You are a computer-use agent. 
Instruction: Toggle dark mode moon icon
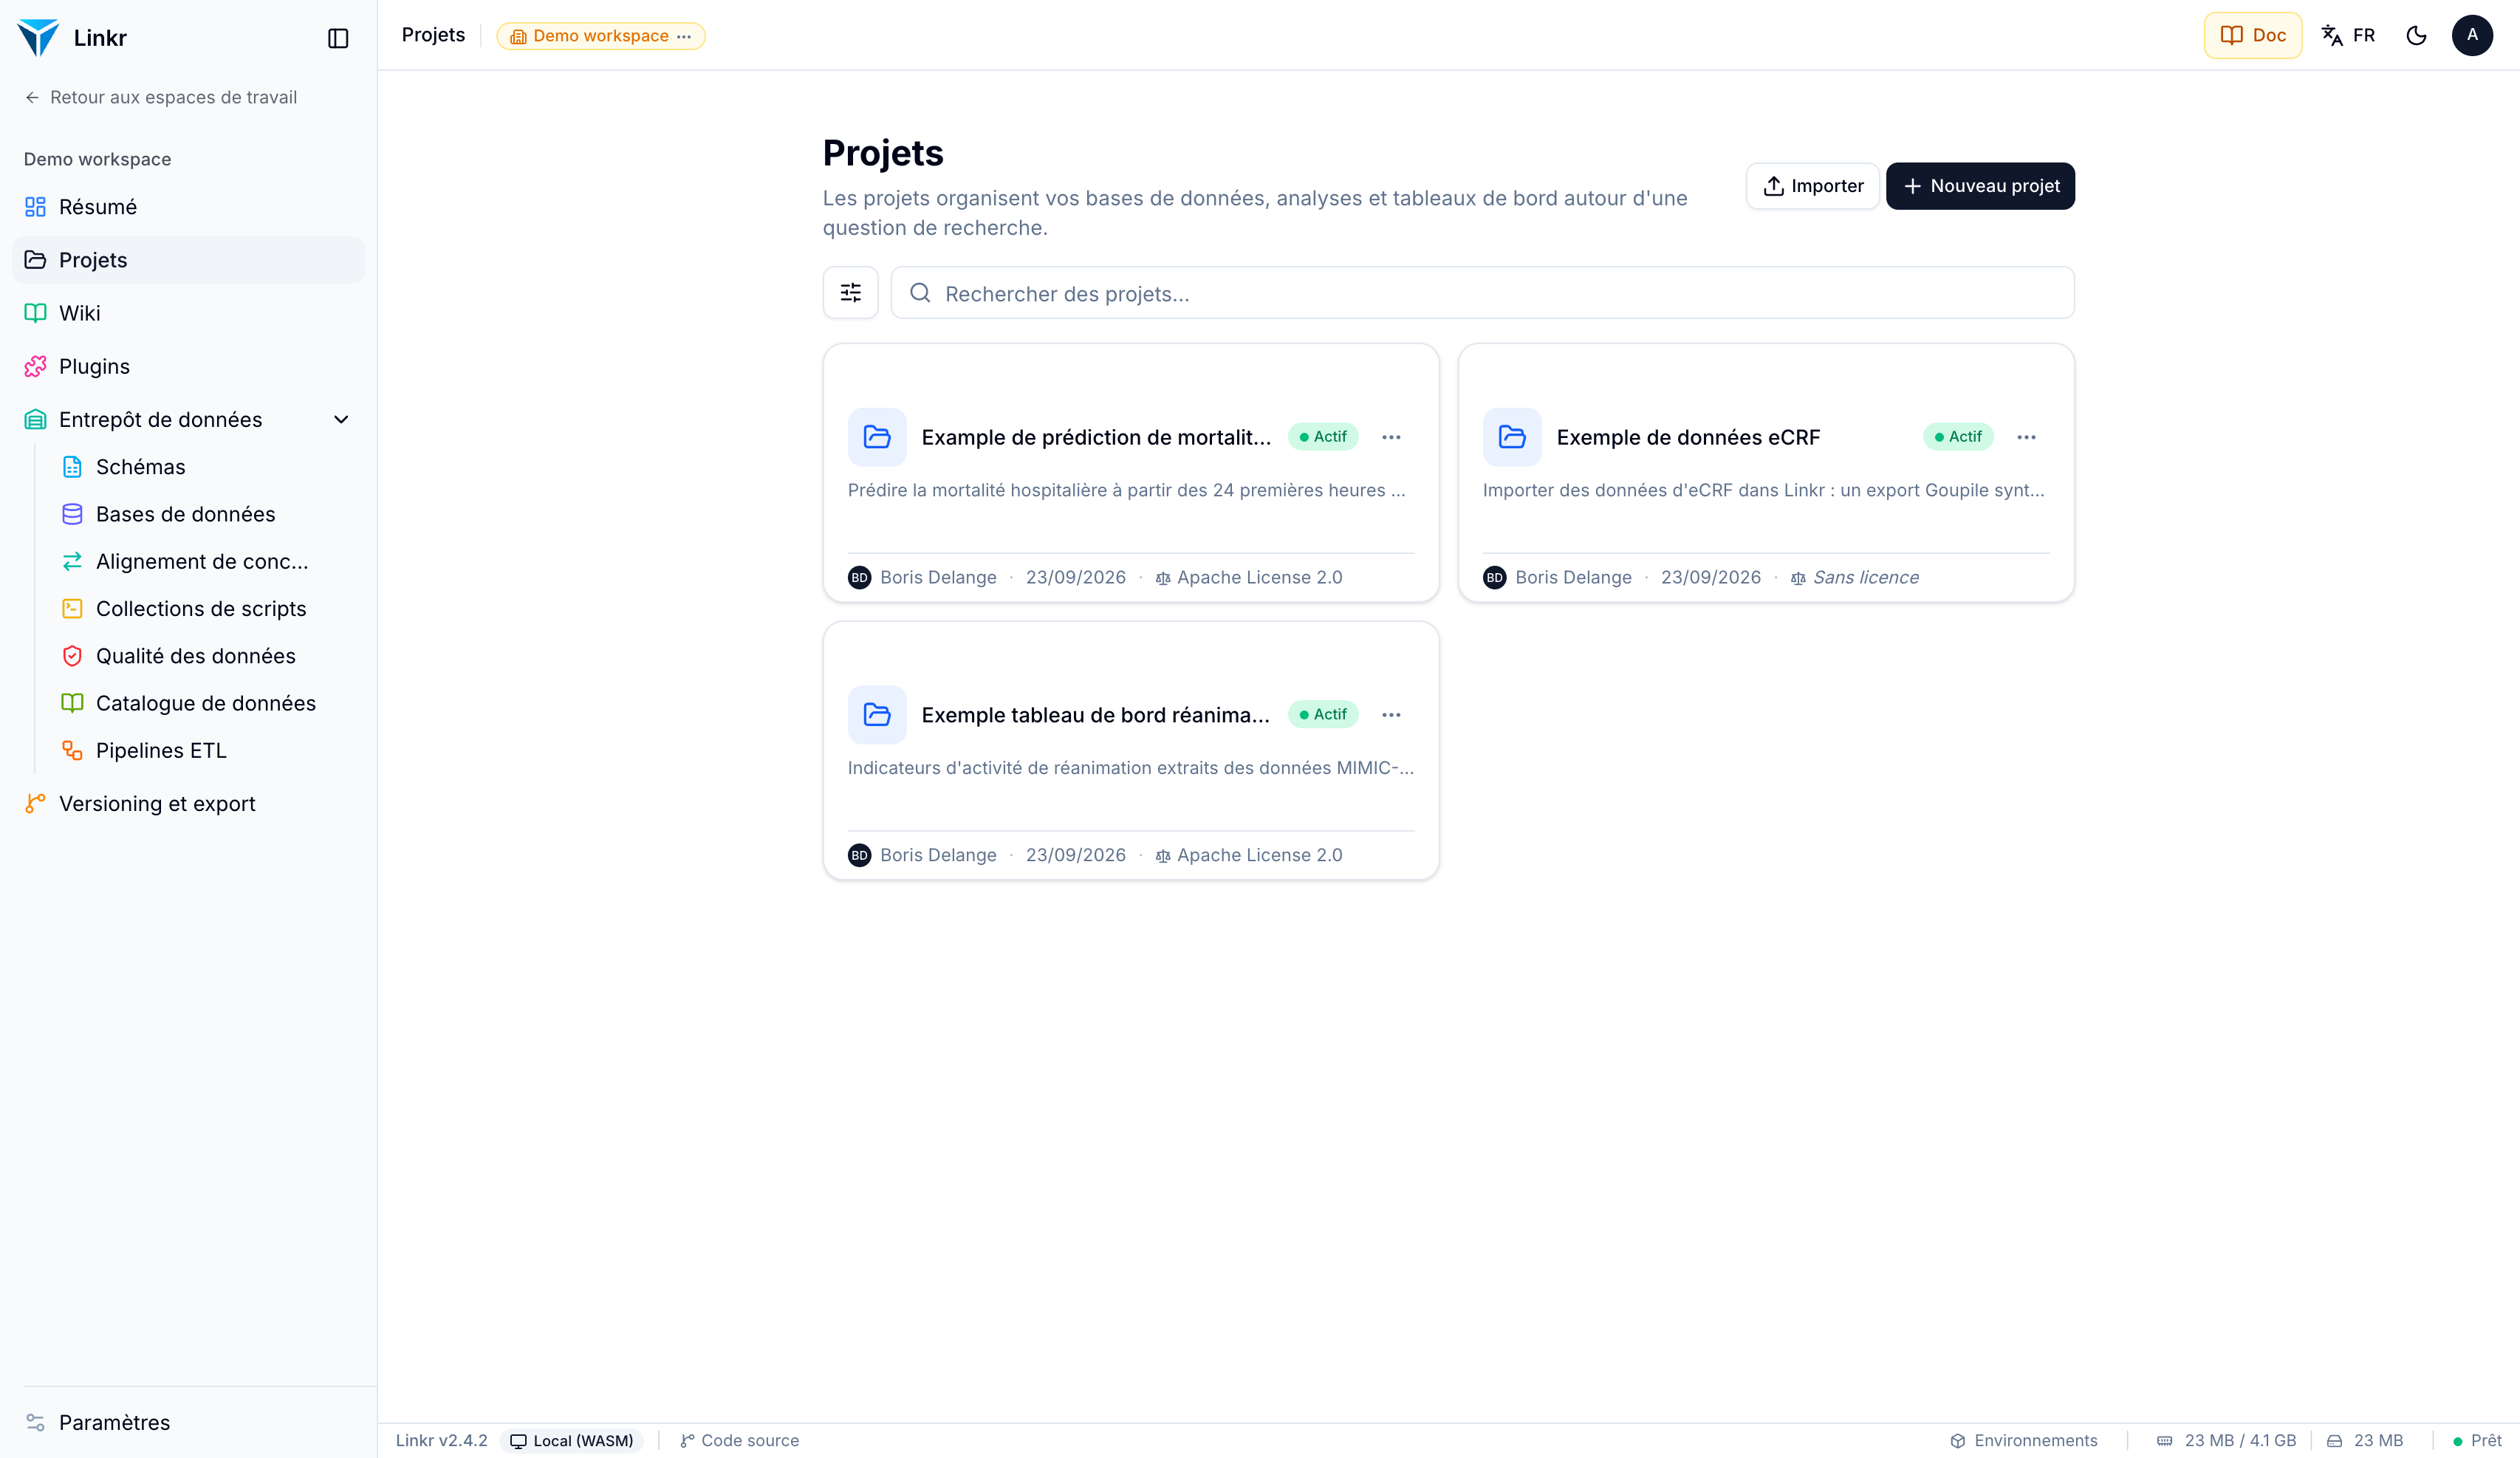(x=2416, y=35)
